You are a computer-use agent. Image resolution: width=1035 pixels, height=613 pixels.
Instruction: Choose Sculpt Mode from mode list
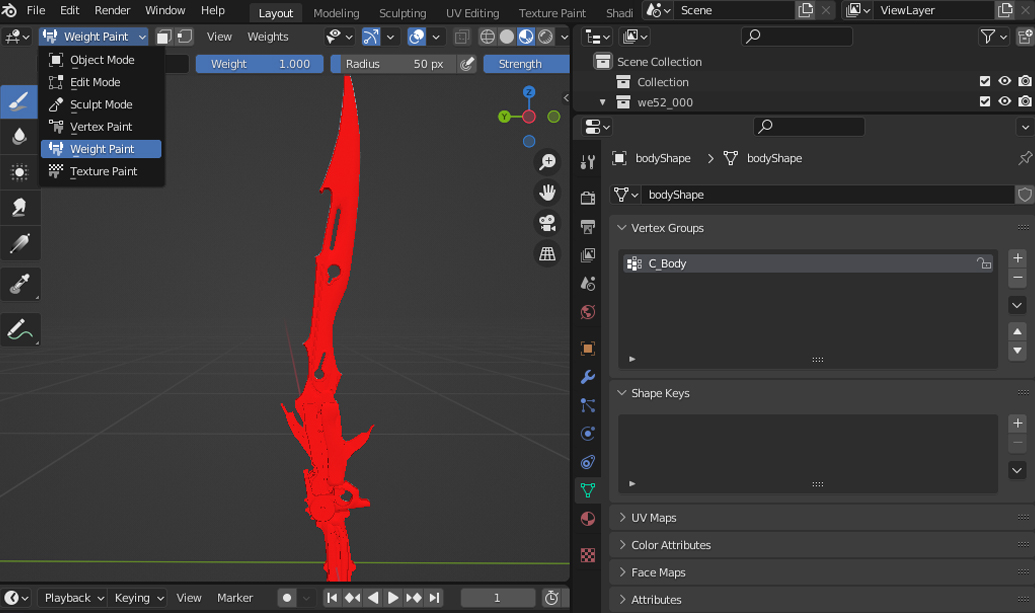tap(101, 105)
